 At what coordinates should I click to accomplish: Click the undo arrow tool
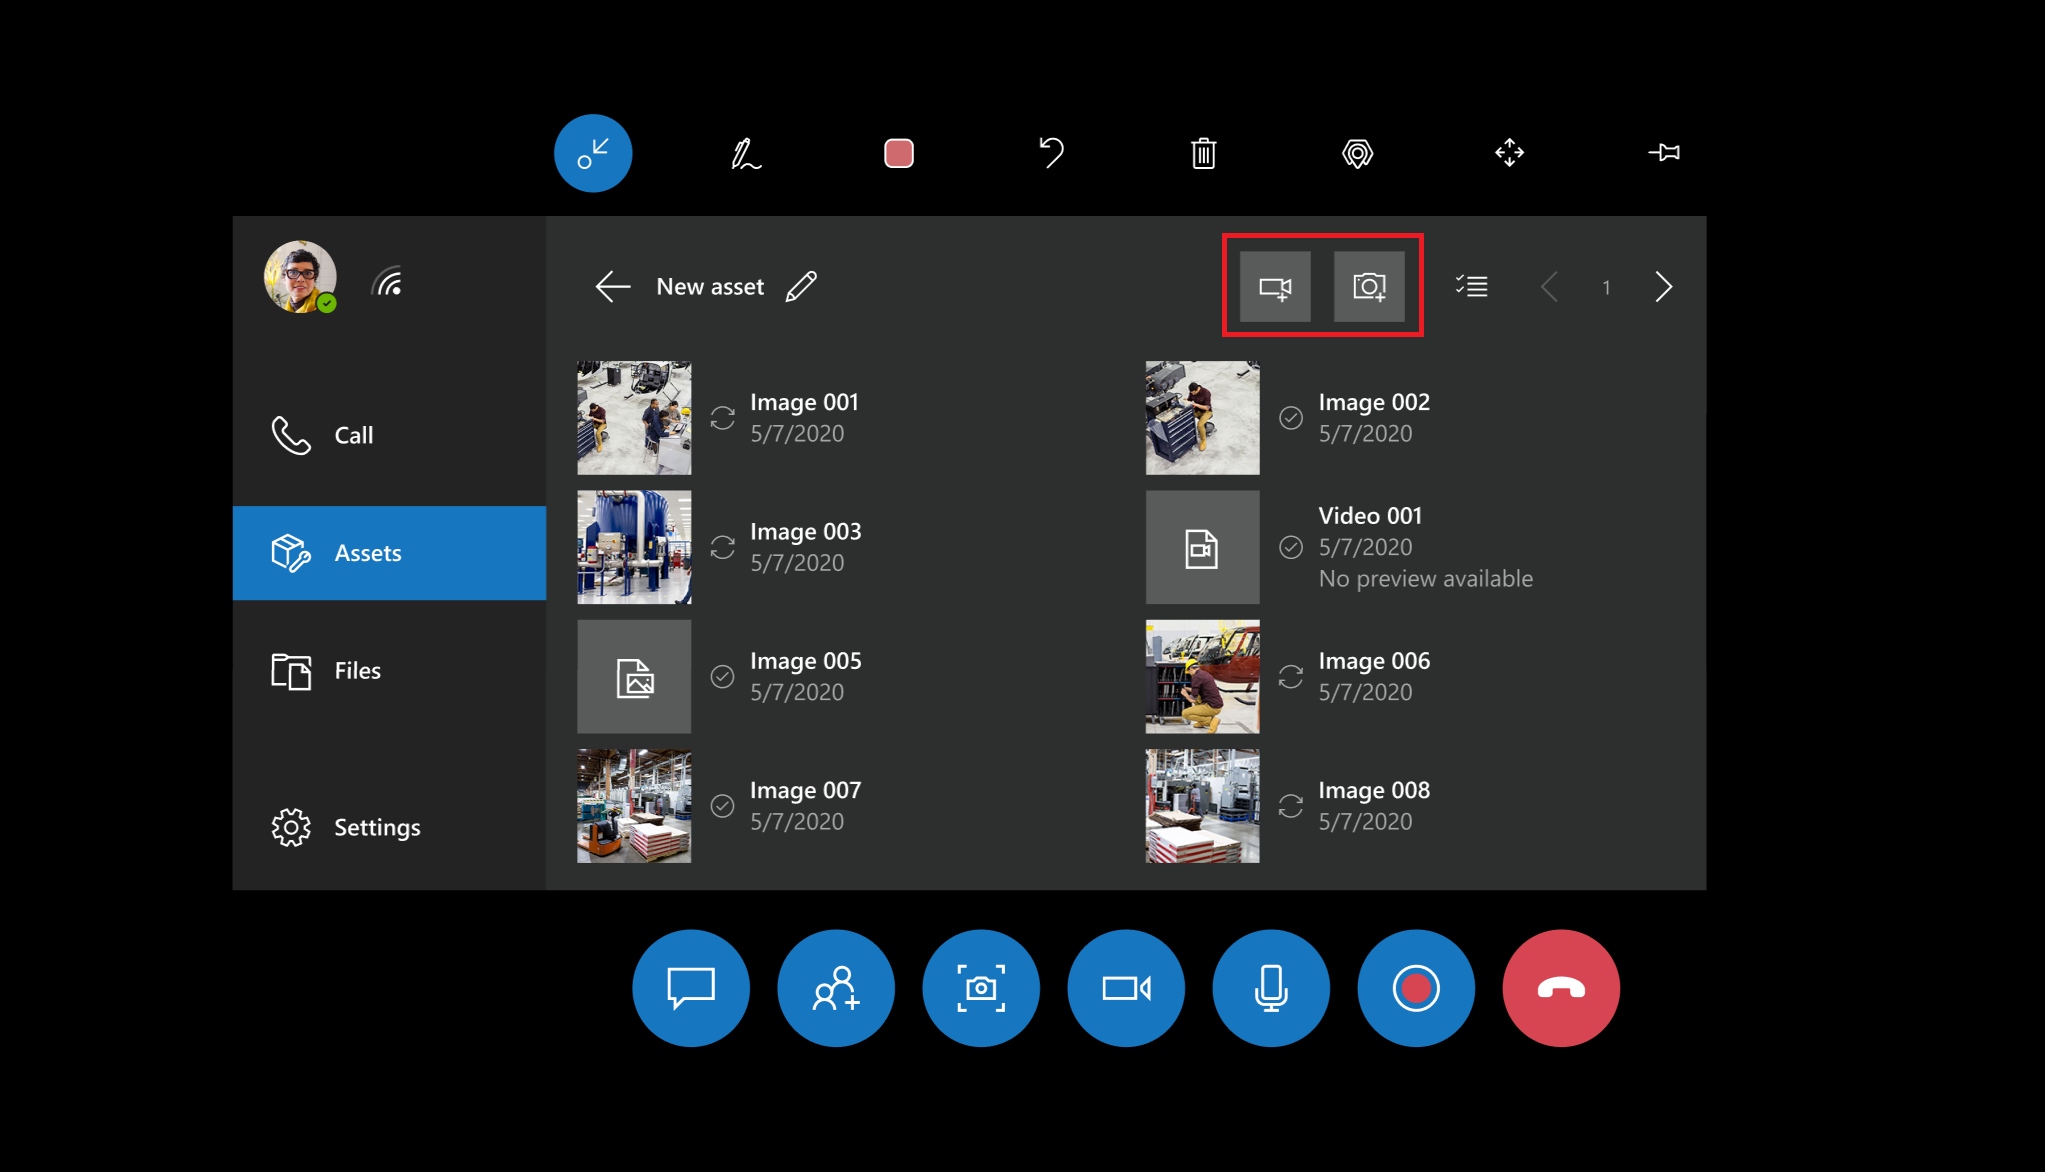click(1052, 152)
